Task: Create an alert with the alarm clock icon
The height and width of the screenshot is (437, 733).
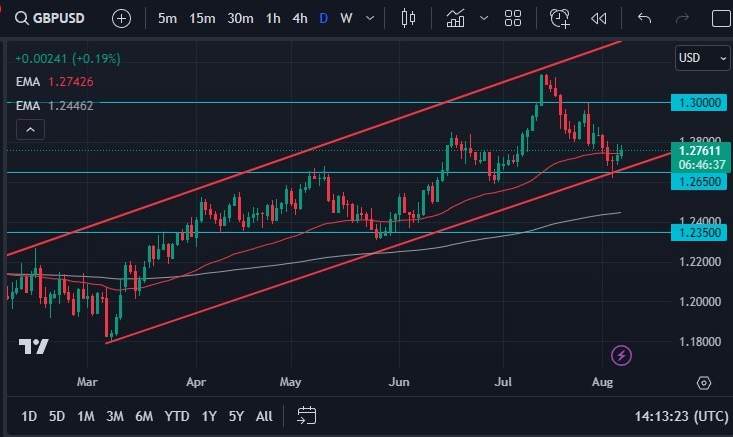Action: [x=561, y=18]
